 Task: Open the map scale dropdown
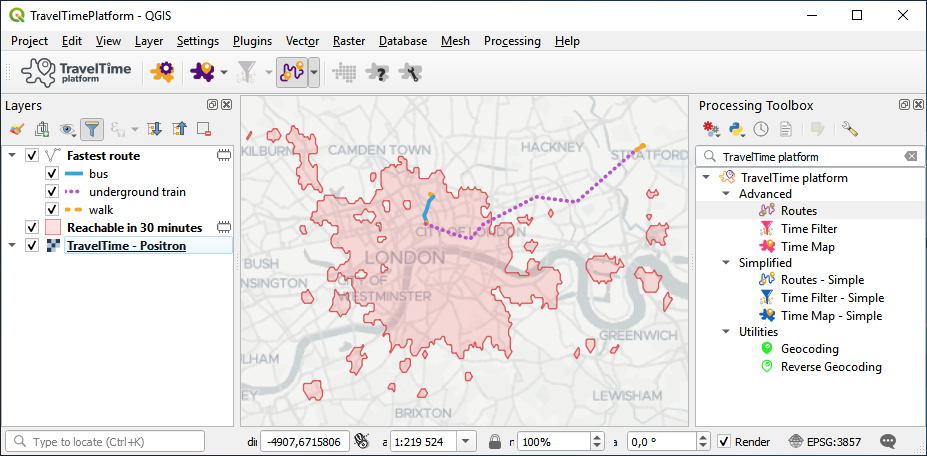pyautogui.click(x=466, y=441)
